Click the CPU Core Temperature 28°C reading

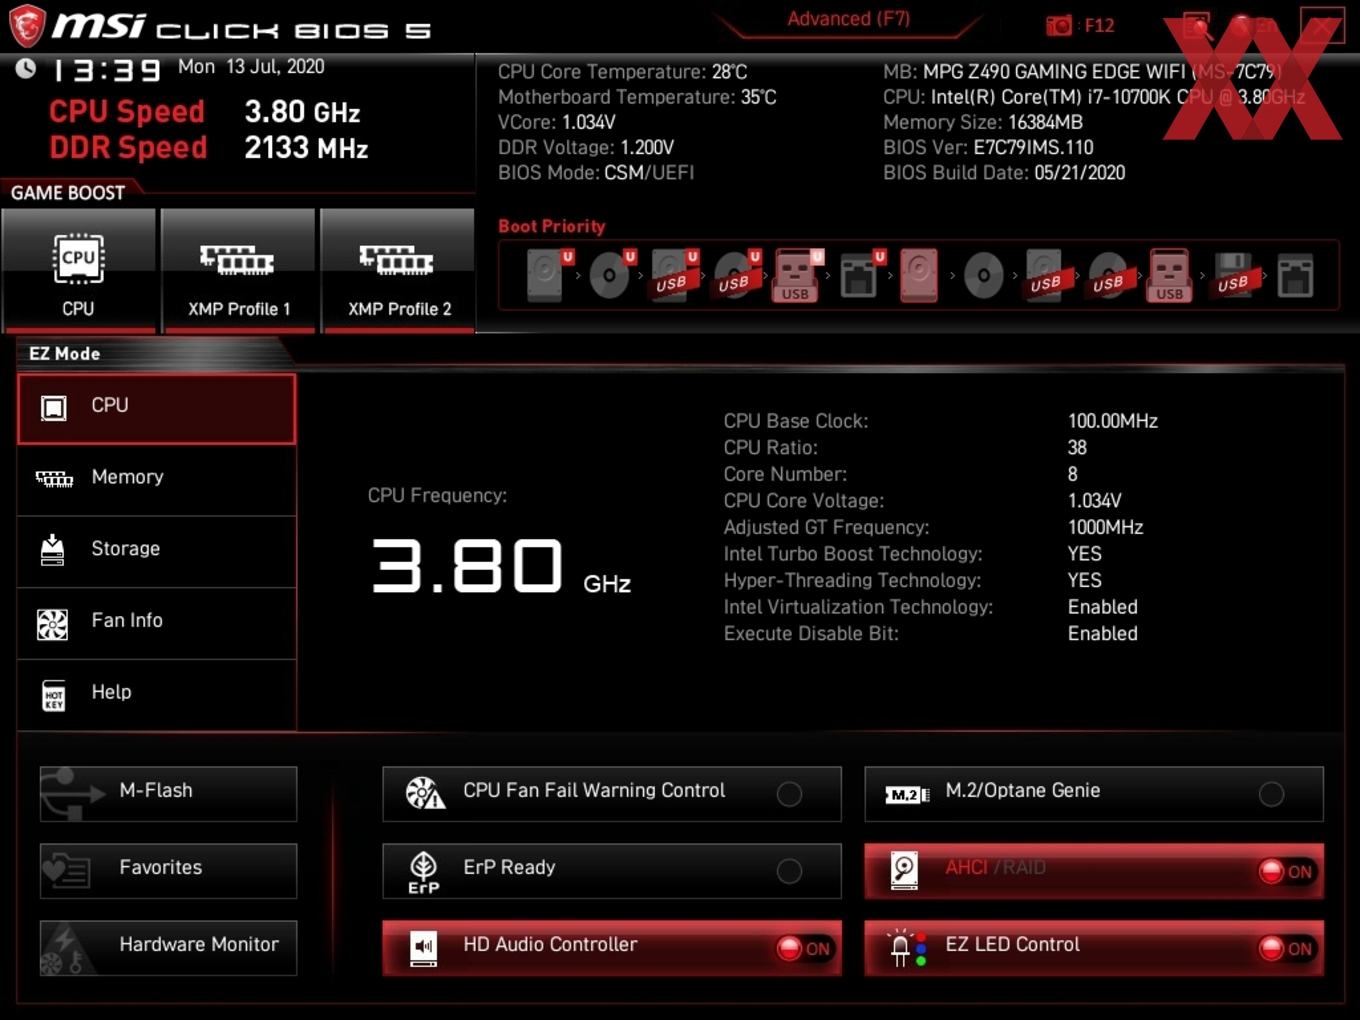tap(622, 72)
